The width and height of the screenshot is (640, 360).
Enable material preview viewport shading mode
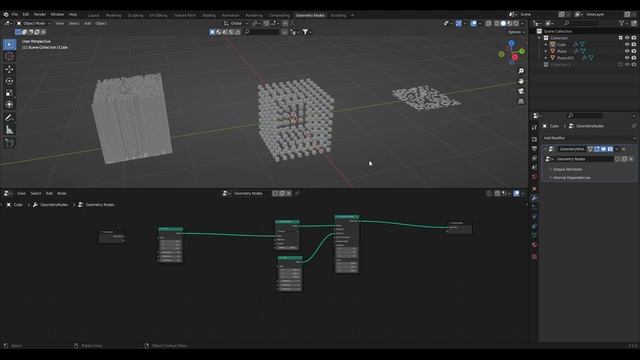point(510,24)
